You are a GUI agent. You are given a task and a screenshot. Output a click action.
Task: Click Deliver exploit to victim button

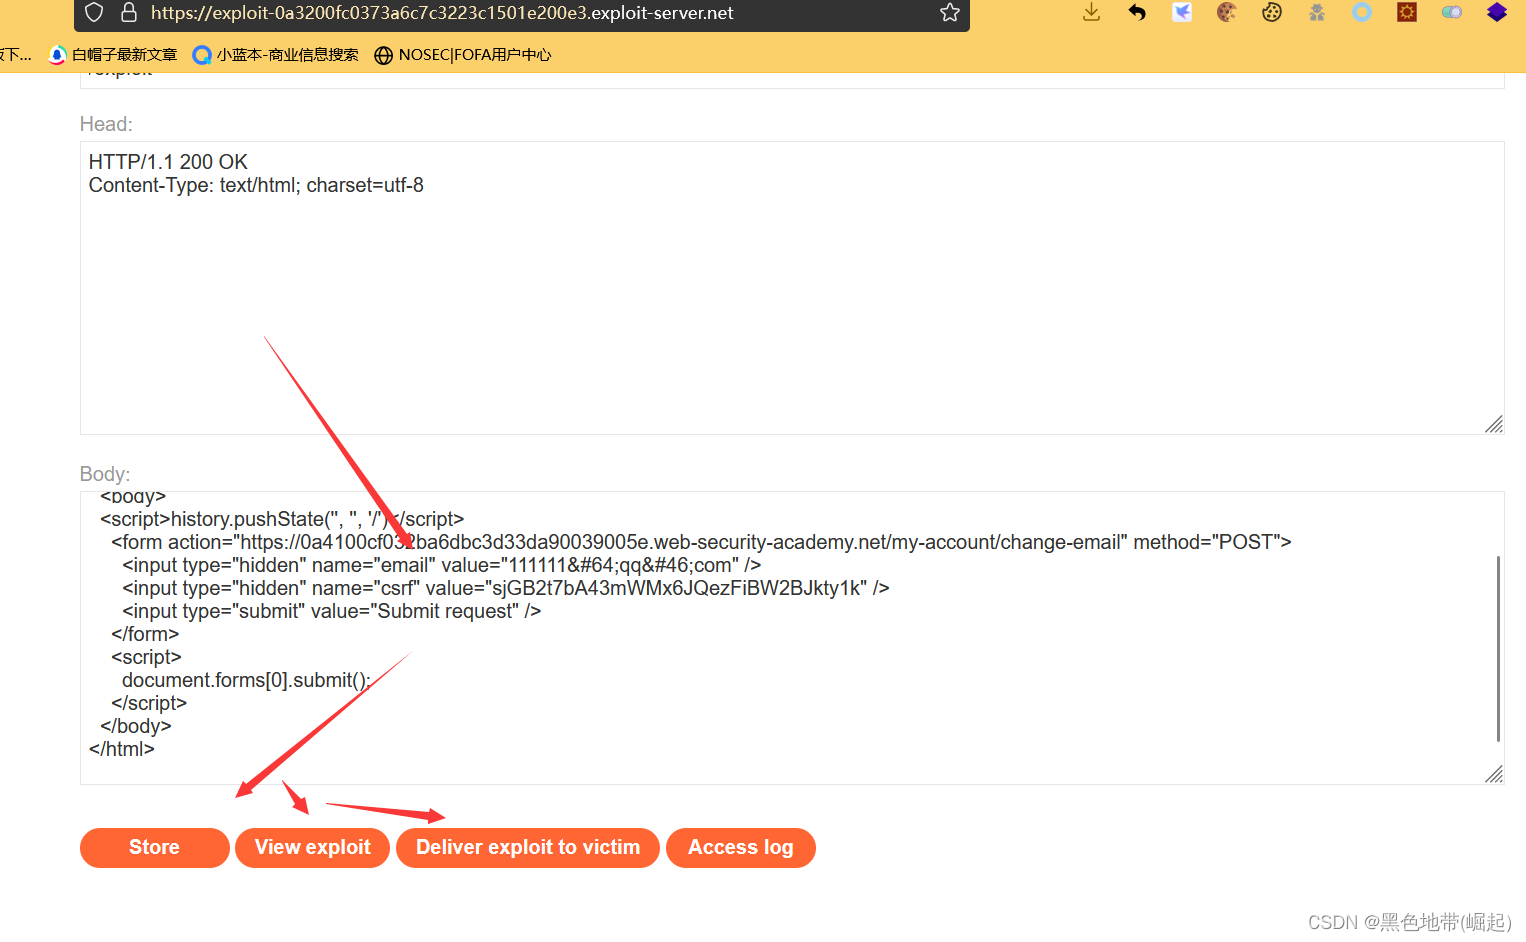(528, 848)
